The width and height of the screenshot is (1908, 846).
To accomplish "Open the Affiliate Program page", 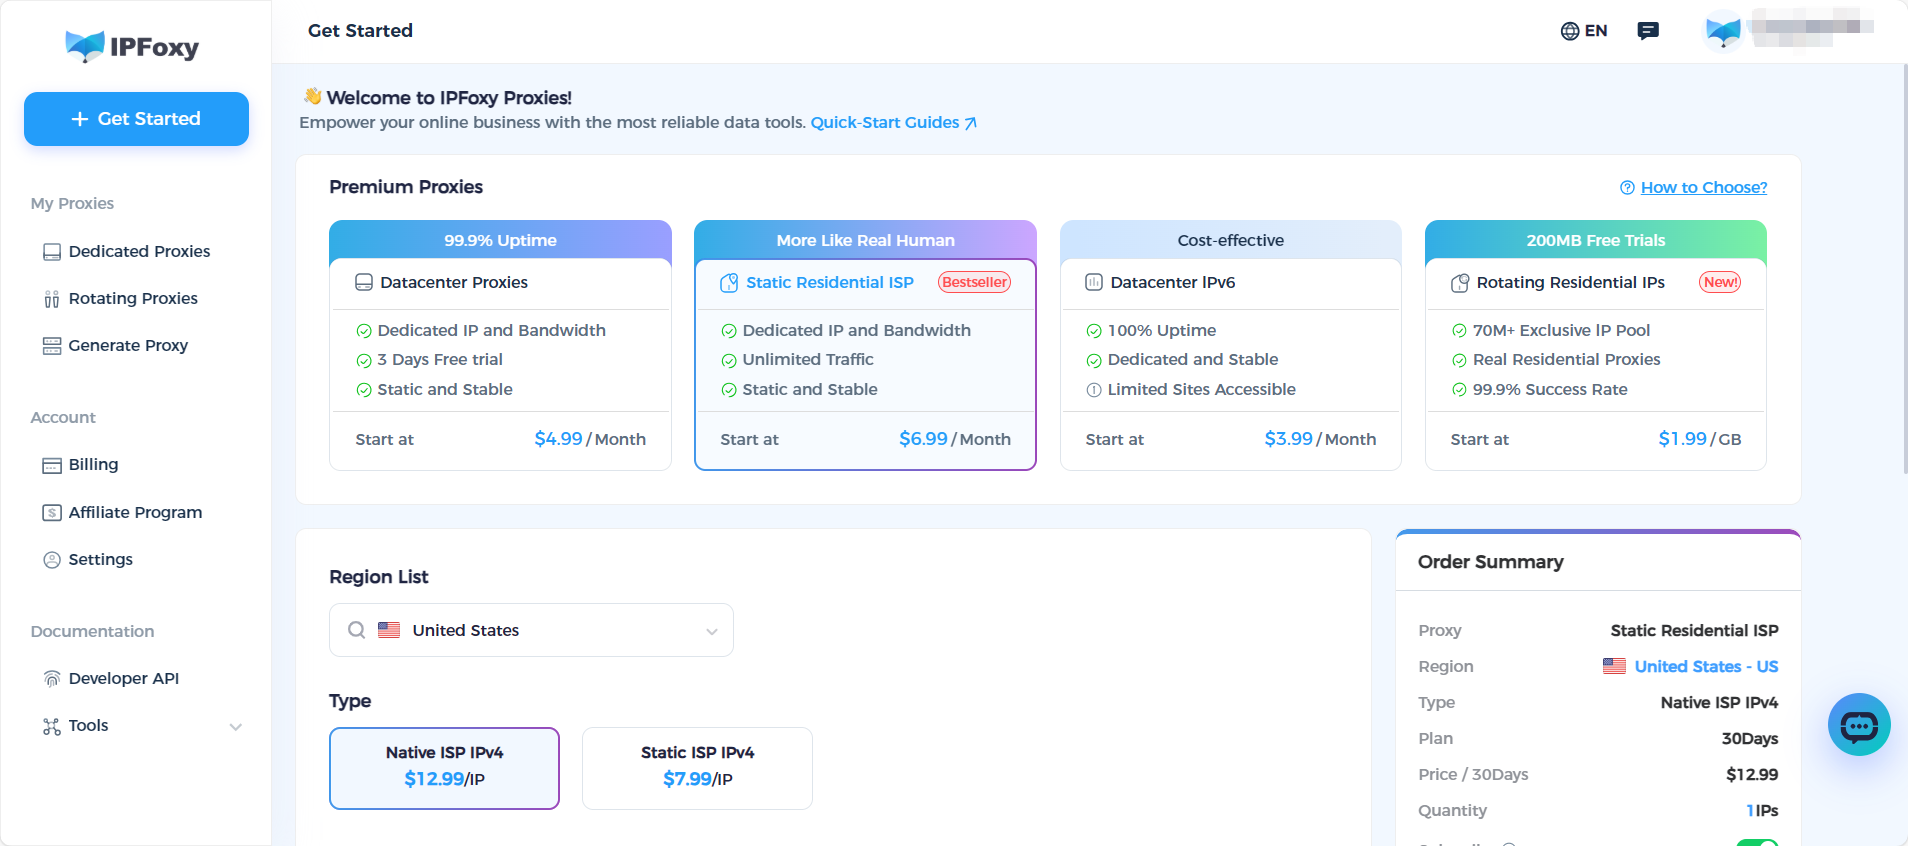I will pyautogui.click(x=135, y=513).
